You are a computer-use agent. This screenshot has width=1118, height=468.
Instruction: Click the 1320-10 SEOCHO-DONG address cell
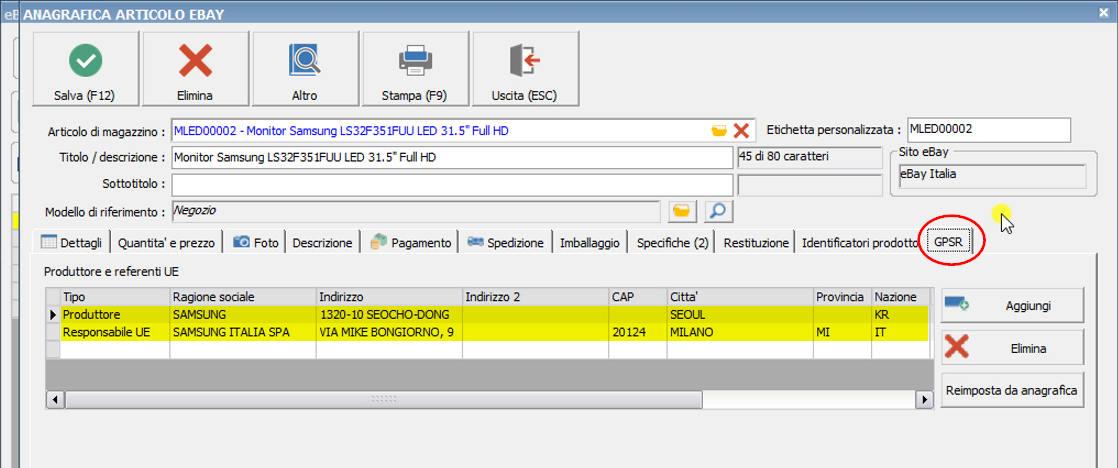[389, 314]
